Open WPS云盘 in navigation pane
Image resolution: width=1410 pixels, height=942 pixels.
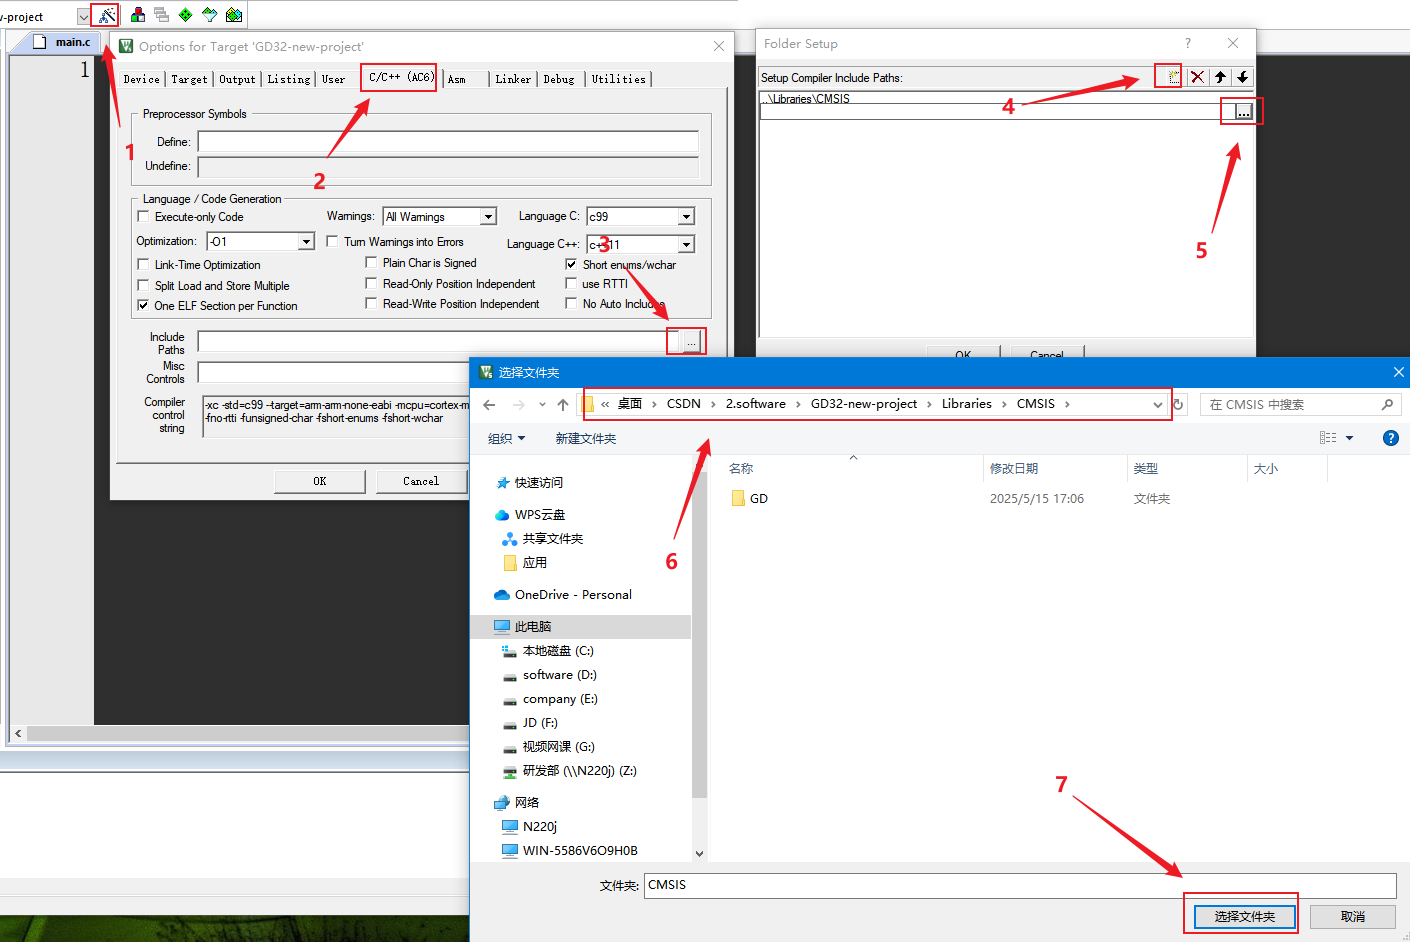coord(540,515)
